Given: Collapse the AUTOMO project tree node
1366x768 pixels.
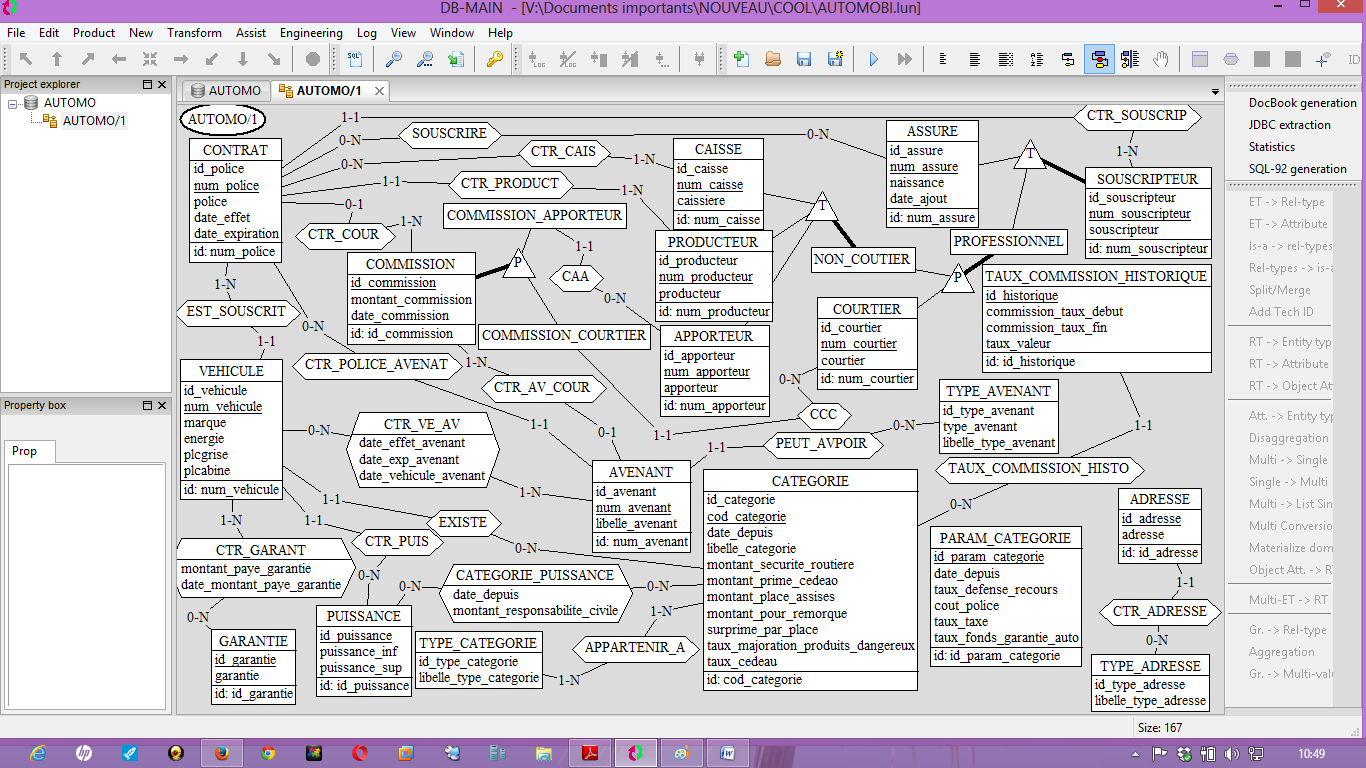Looking at the screenshot, I should pyautogui.click(x=13, y=103).
